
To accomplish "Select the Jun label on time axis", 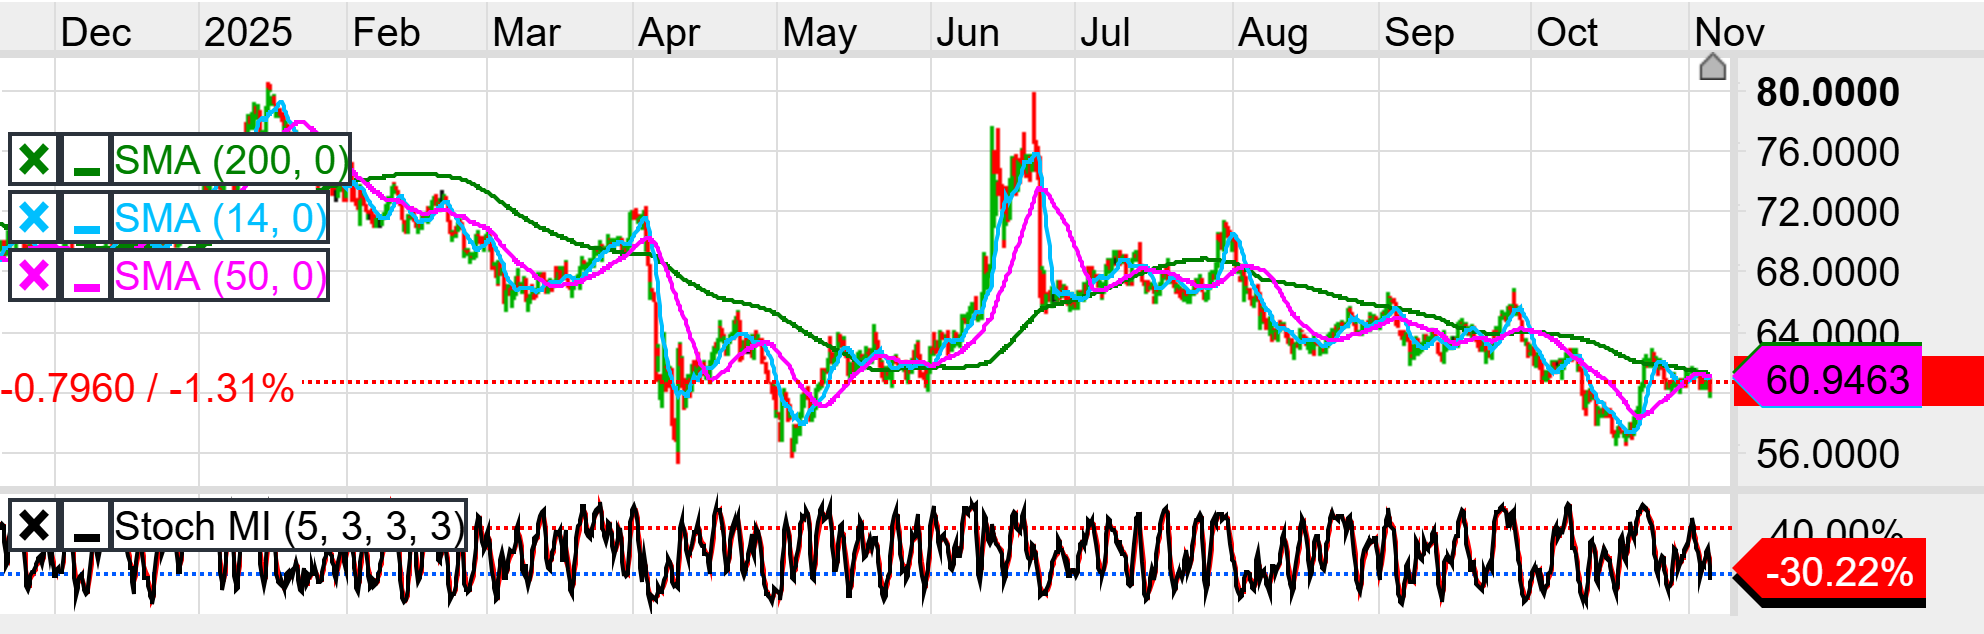I will (967, 33).
